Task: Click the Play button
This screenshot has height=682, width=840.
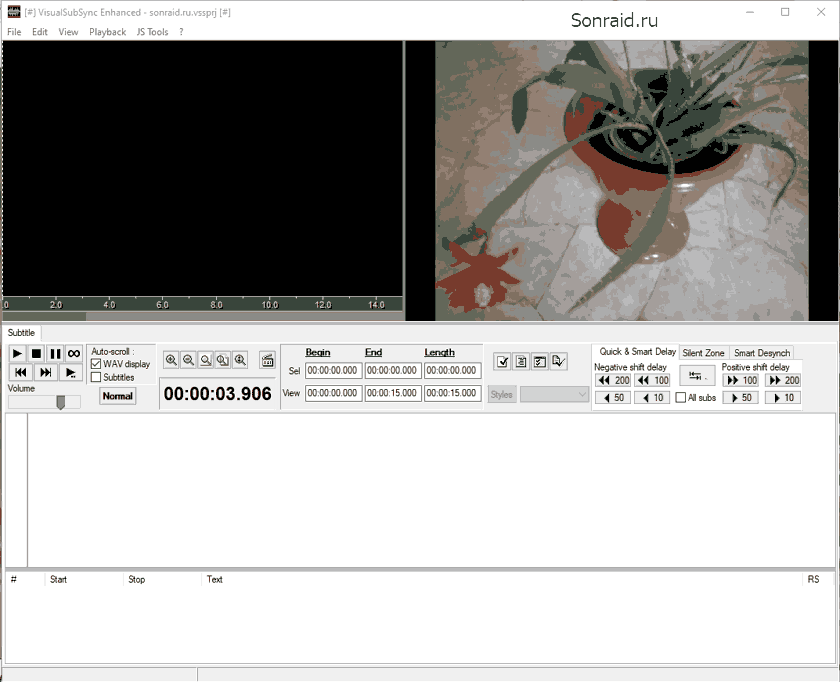Action: tap(18, 354)
